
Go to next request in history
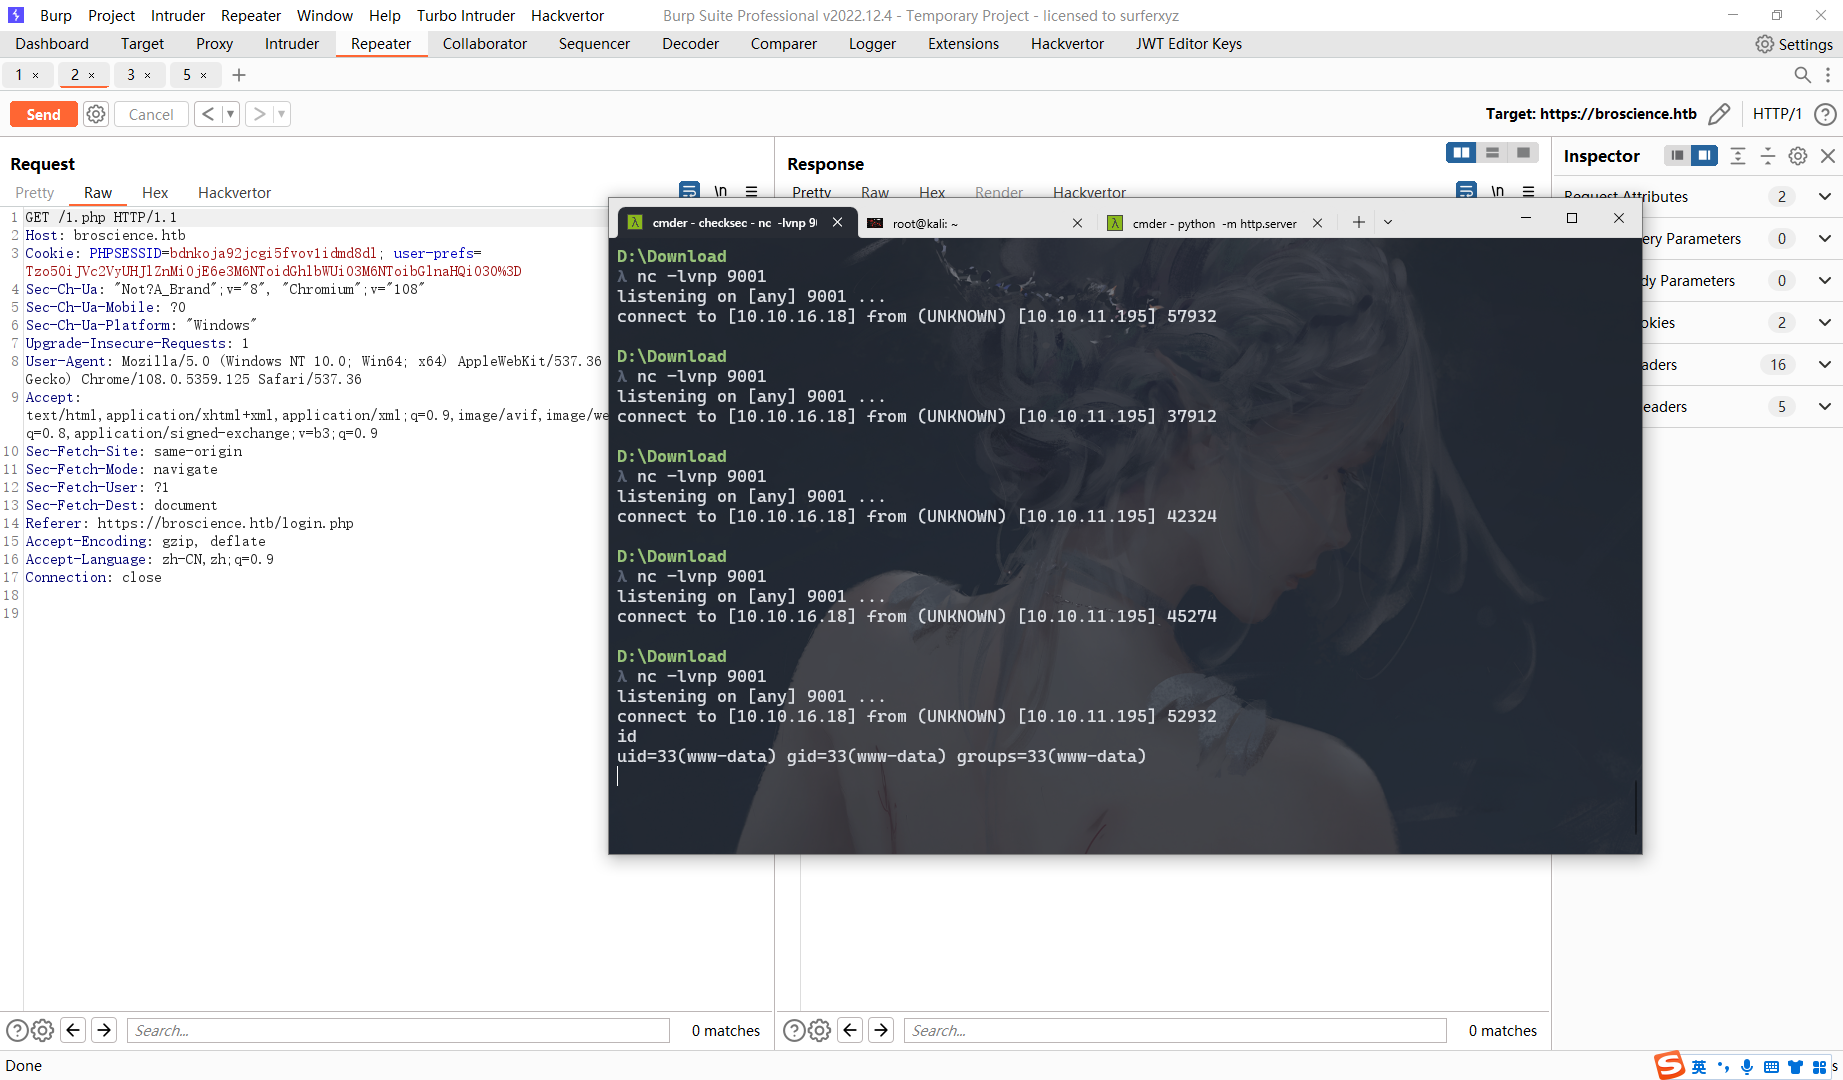[259, 114]
